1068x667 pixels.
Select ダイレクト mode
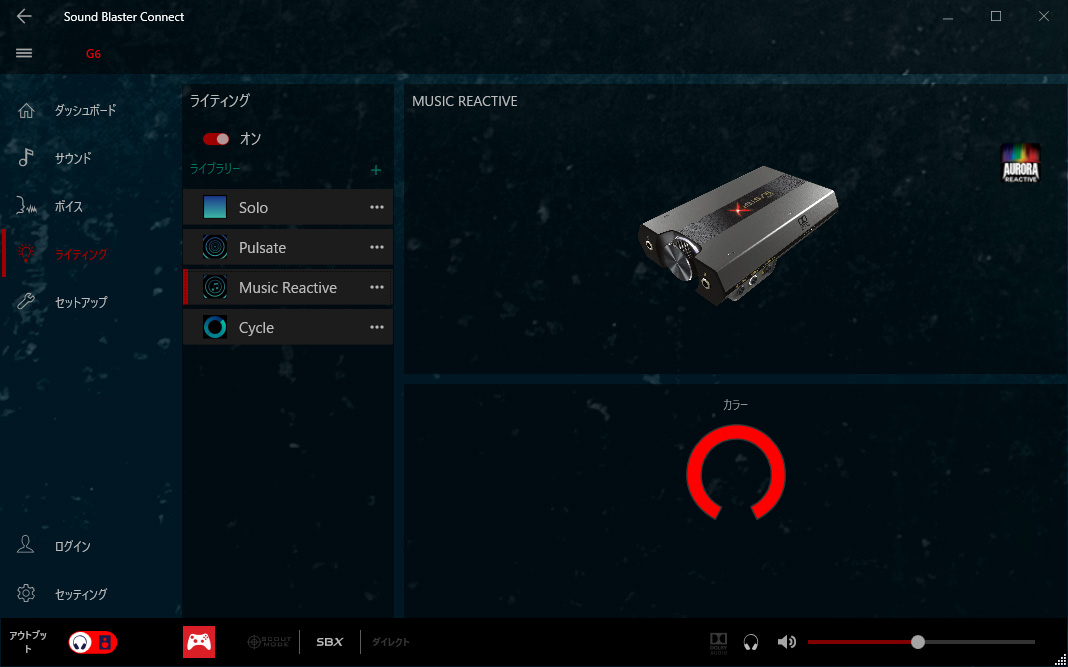tap(390, 642)
